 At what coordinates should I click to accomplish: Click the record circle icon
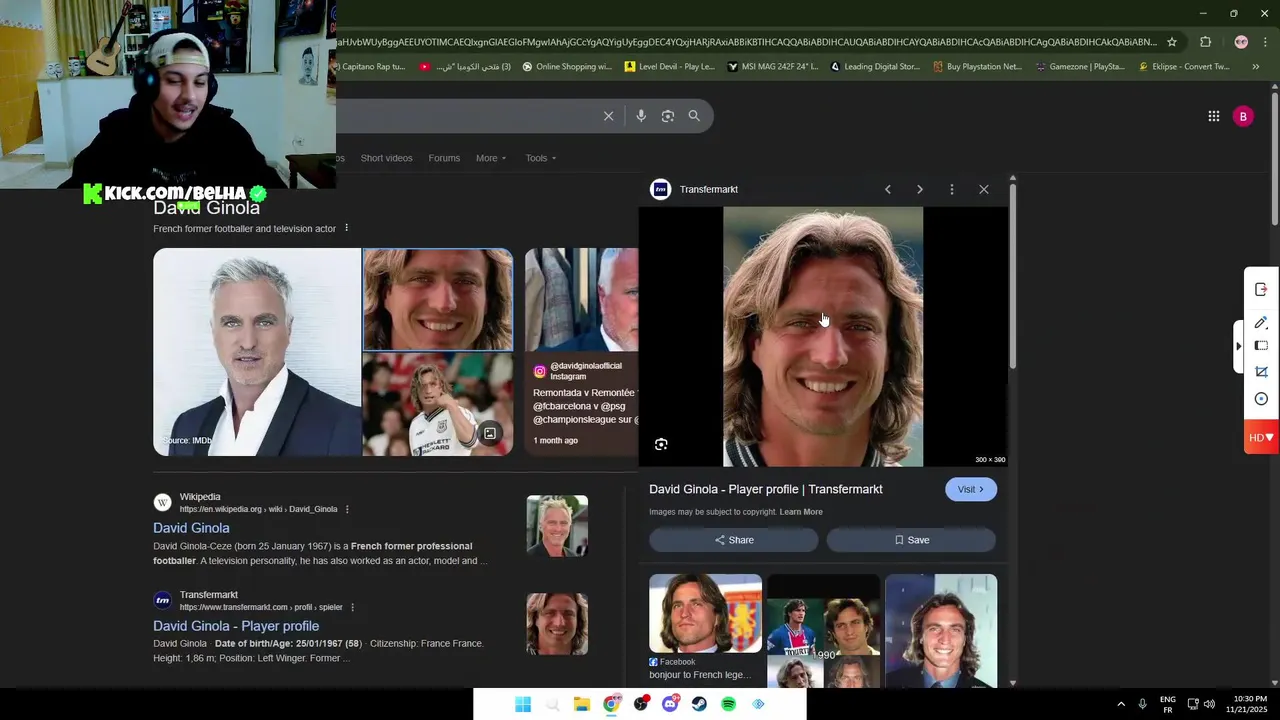1261,399
